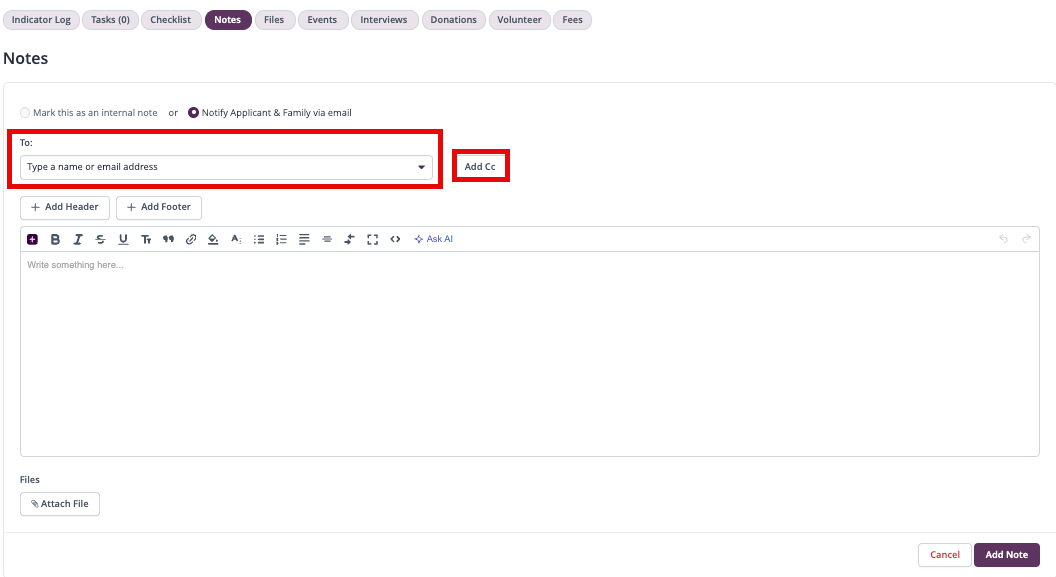
Task: Open the Tasks (0) tab
Action: click(x=110, y=20)
